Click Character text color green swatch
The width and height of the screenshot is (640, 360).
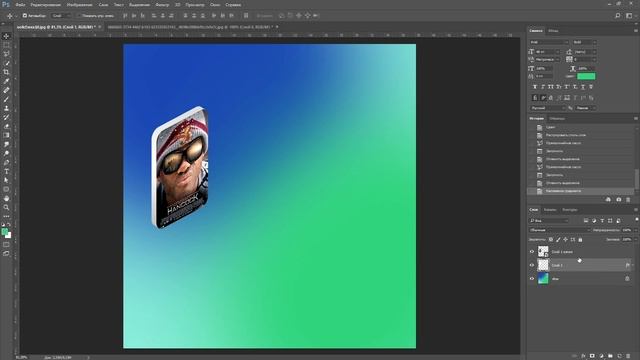(586, 76)
